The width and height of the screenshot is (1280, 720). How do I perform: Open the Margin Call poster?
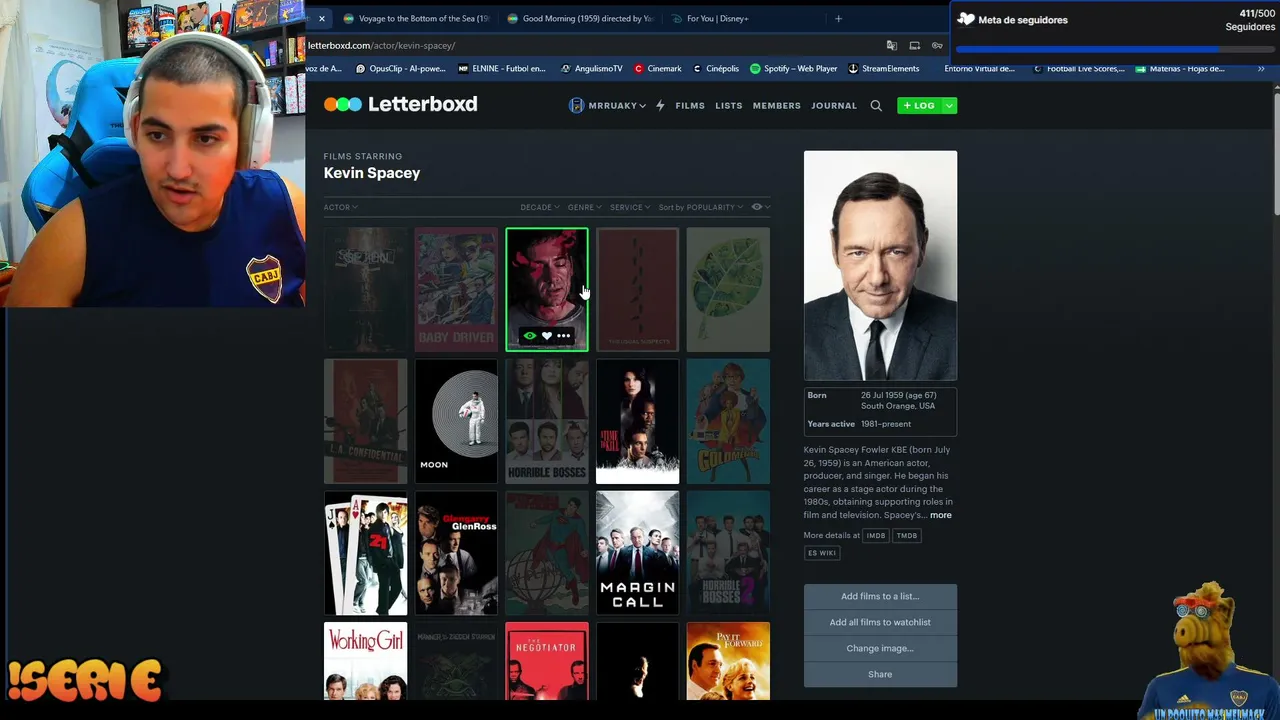click(x=637, y=553)
